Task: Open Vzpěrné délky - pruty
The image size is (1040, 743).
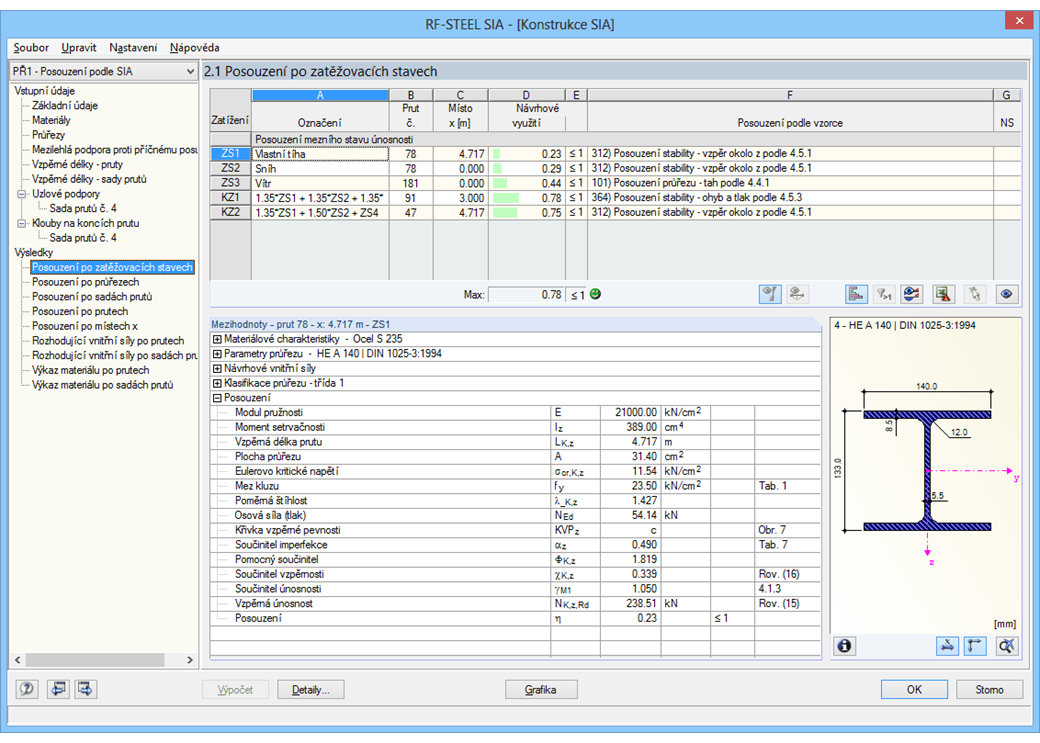Action: 77,165
